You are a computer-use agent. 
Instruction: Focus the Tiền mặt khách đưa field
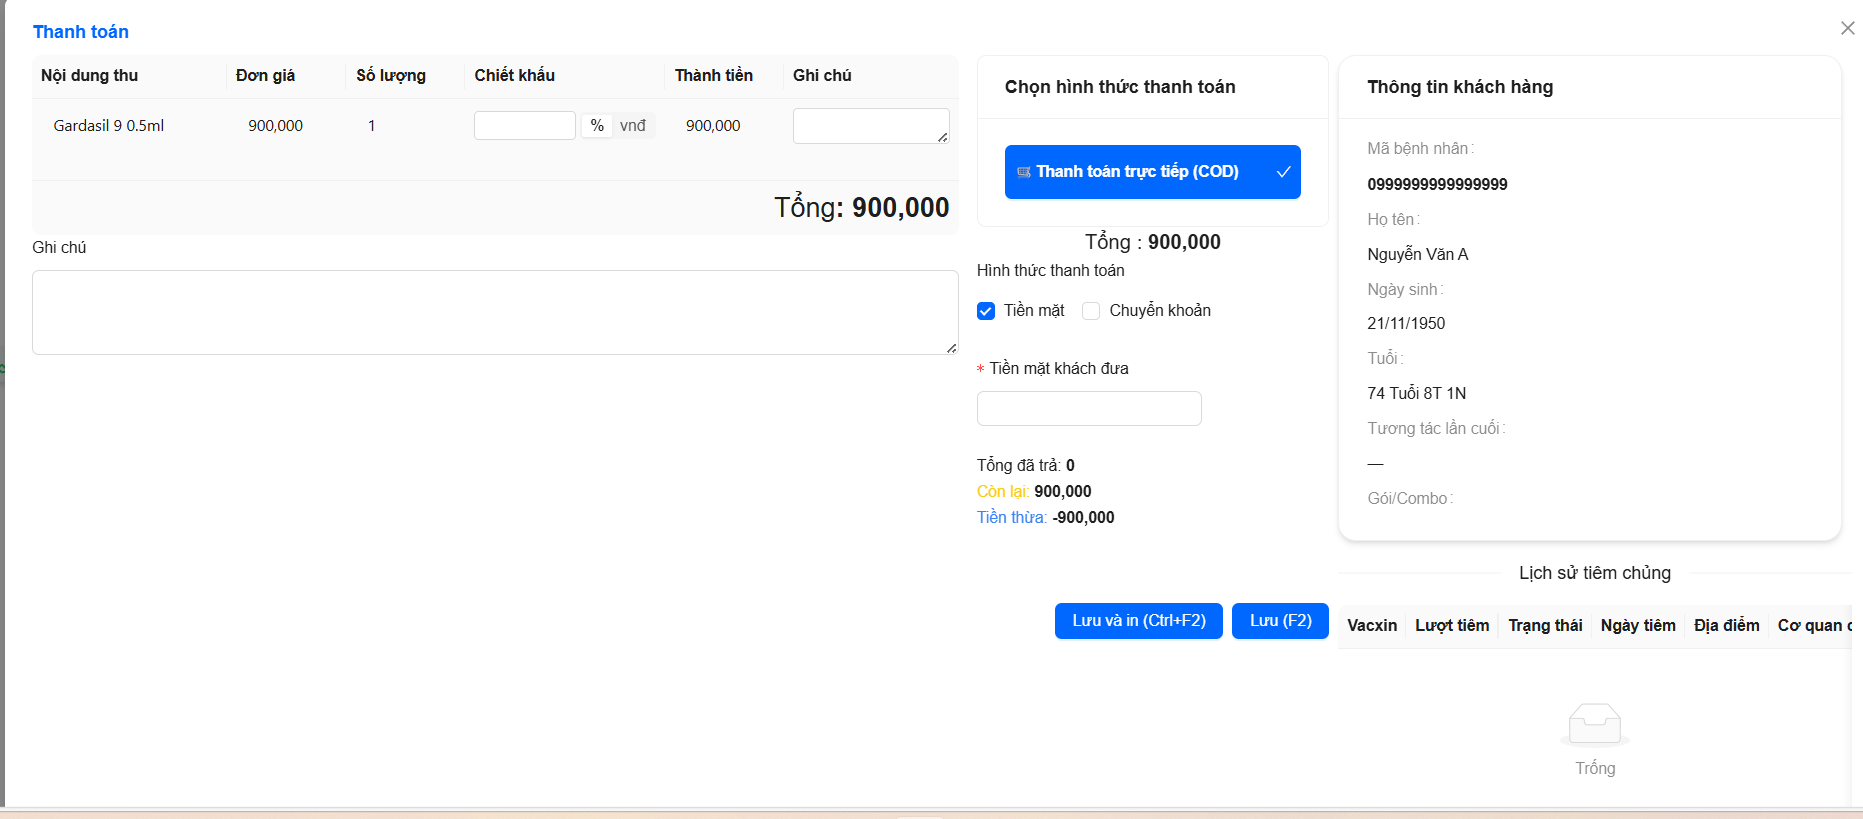pyautogui.click(x=1088, y=408)
